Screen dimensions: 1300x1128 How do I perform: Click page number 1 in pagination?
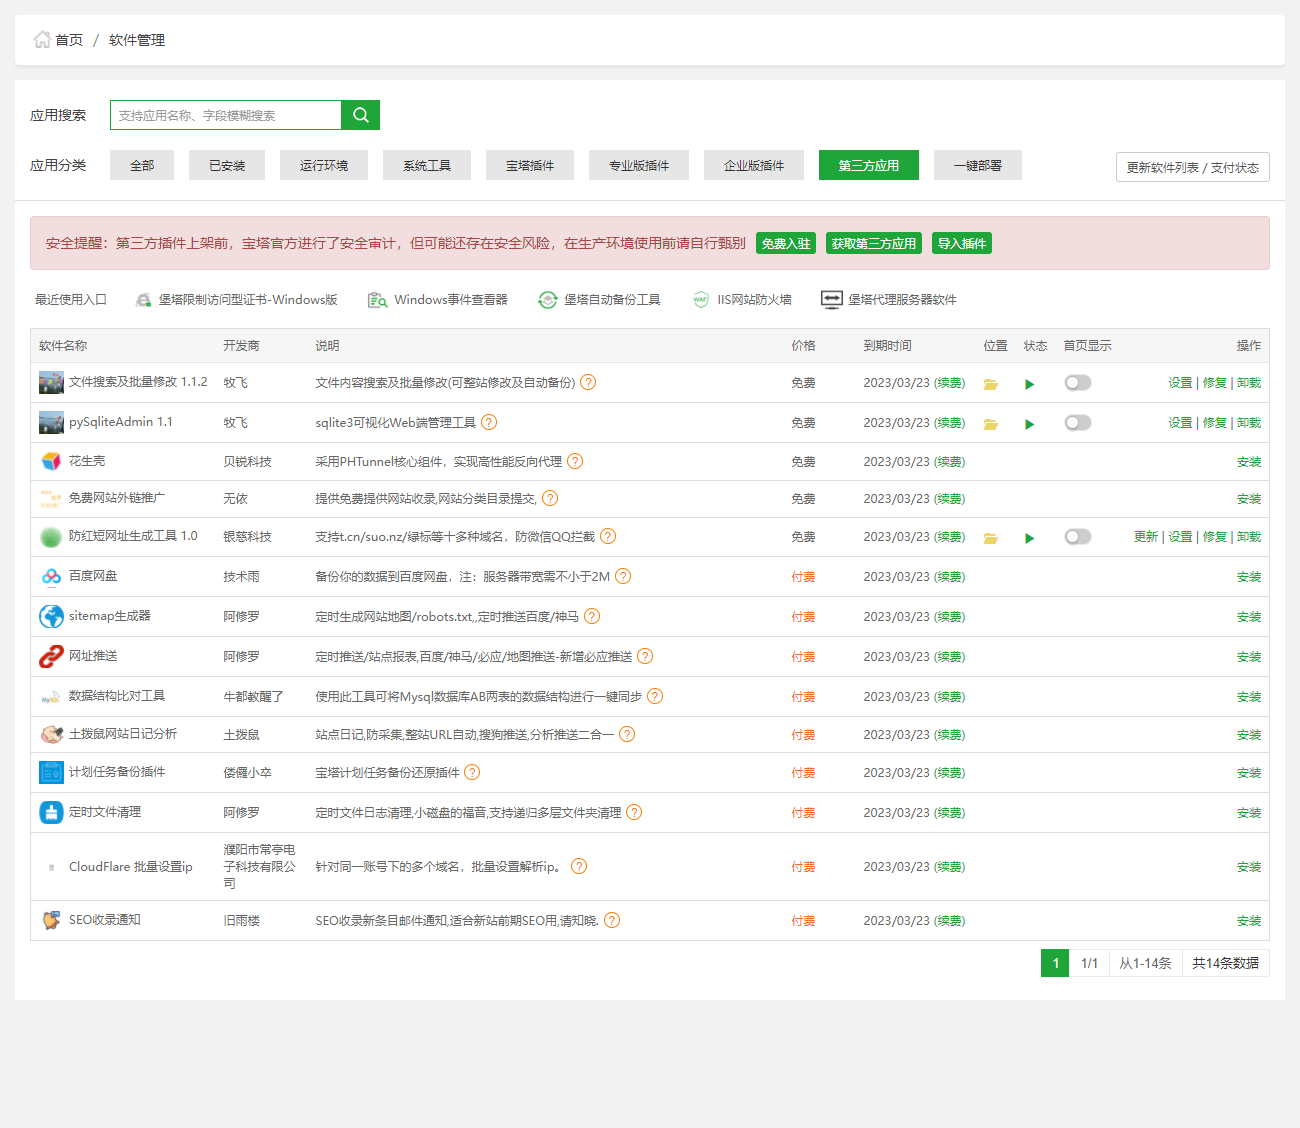click(x=1055, y=963)
